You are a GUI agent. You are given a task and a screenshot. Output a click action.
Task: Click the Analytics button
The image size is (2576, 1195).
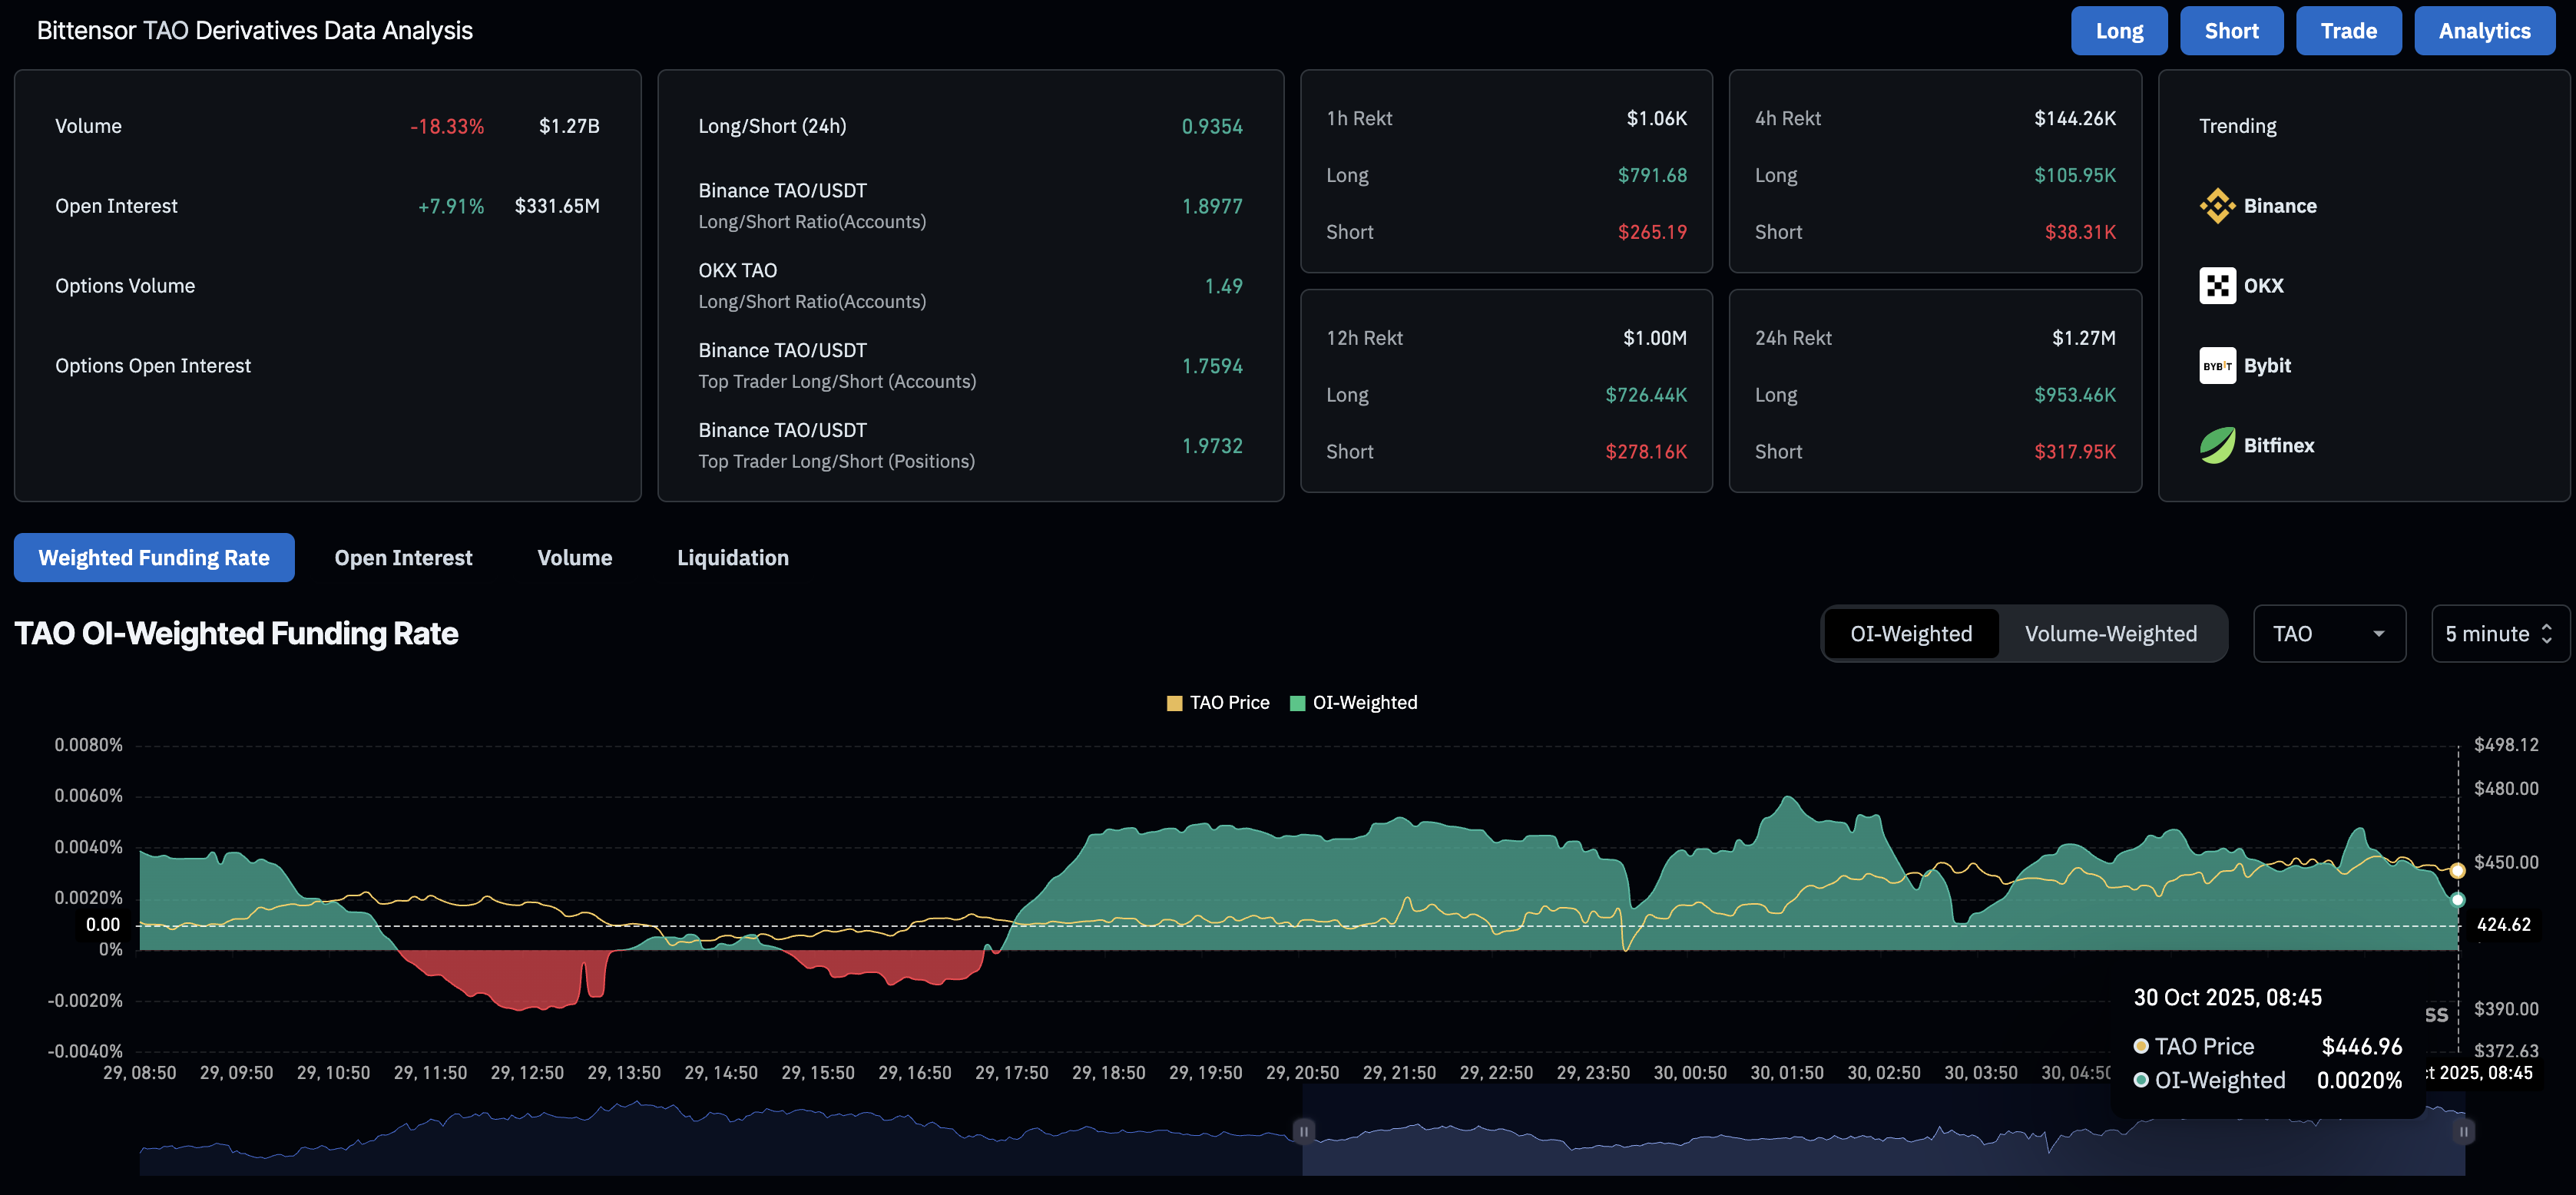(x=2485, y=30)
